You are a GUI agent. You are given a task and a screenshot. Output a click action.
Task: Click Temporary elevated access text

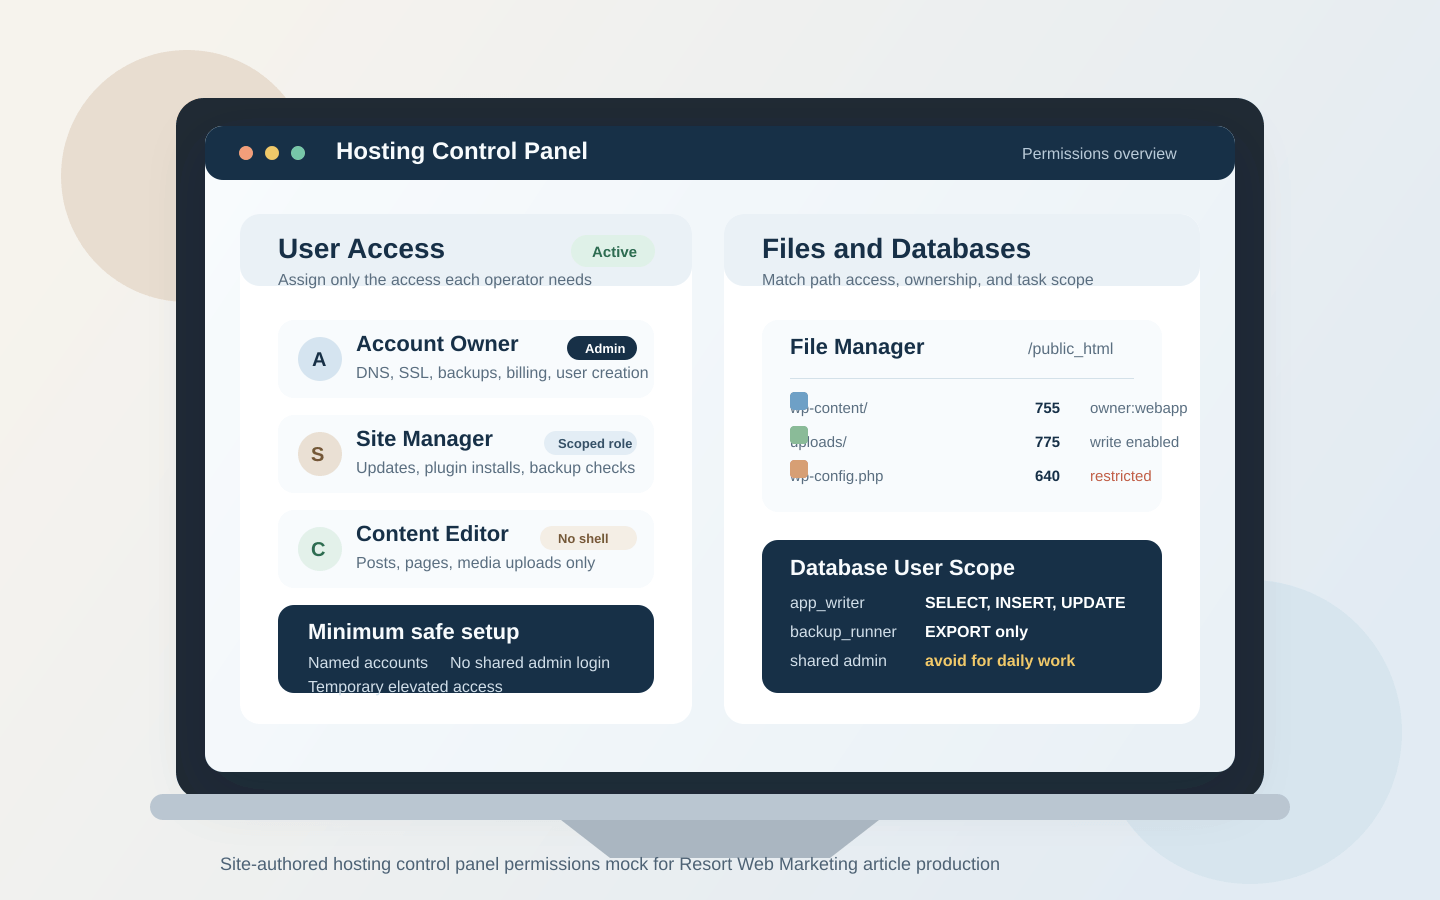click(405, 686)
